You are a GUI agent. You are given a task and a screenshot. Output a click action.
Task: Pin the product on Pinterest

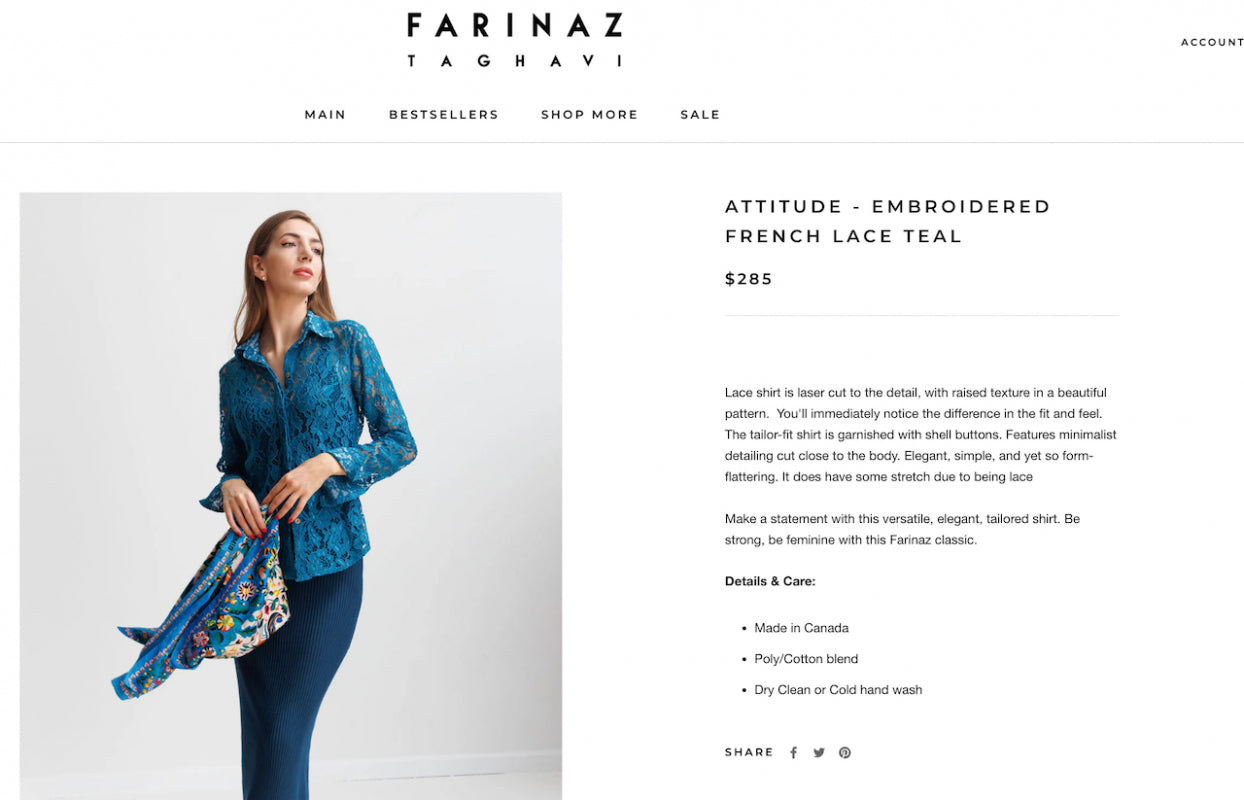point(845,753)
